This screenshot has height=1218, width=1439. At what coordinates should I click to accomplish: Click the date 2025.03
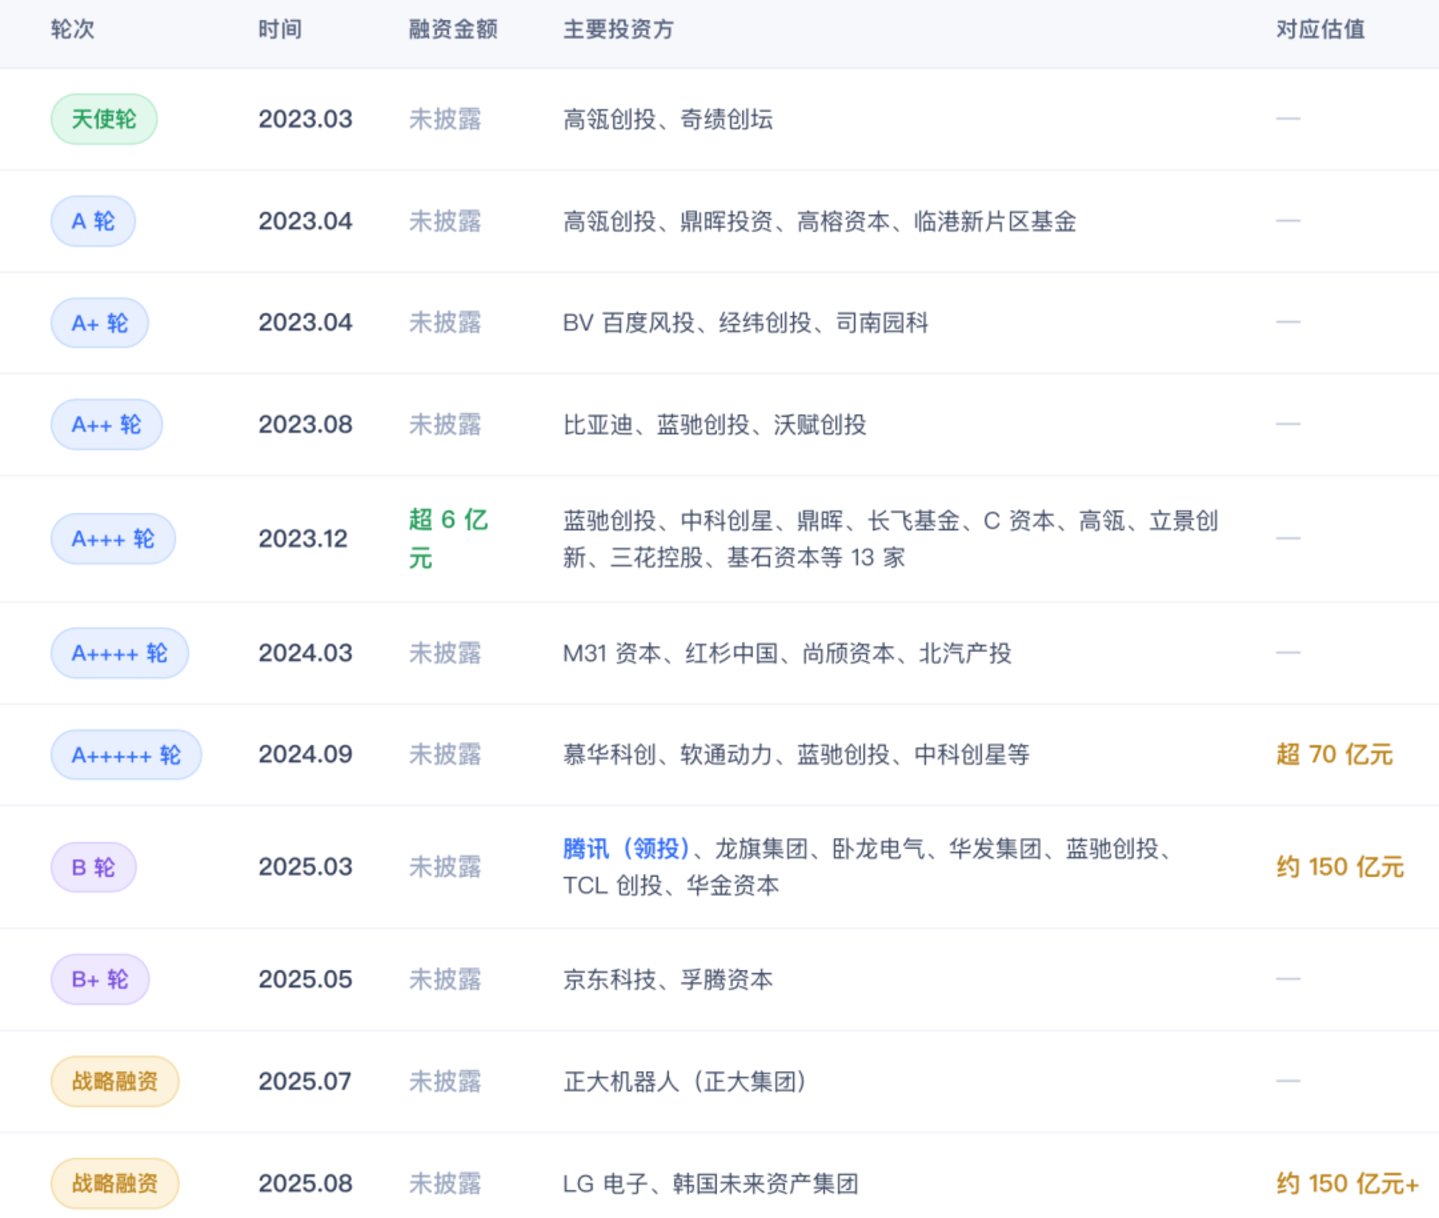point(305,867)
